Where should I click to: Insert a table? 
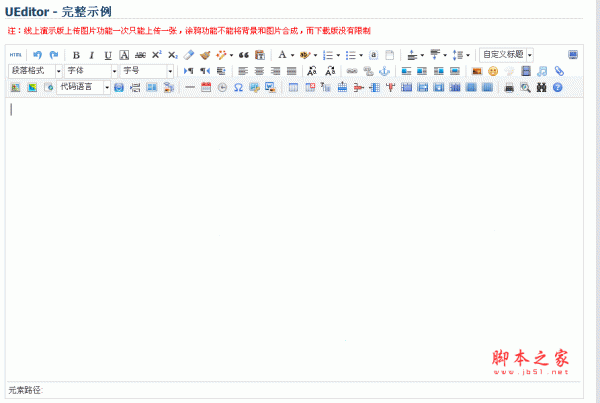tap(293, 88)
